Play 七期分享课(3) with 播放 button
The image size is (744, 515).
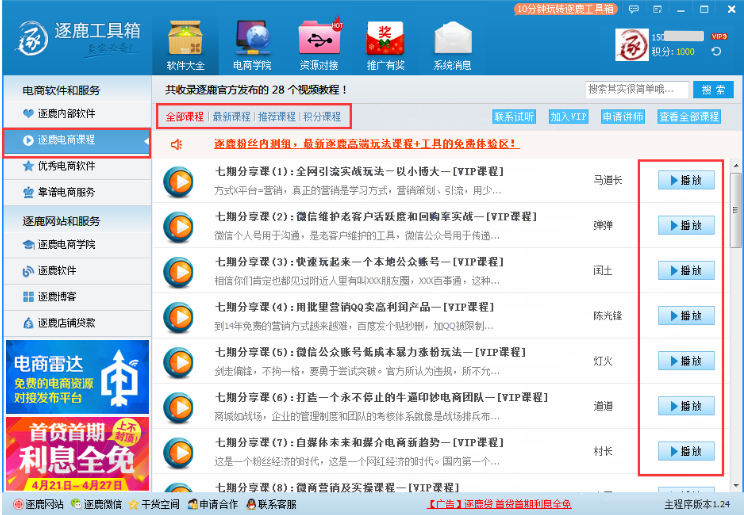pos(686,271)
